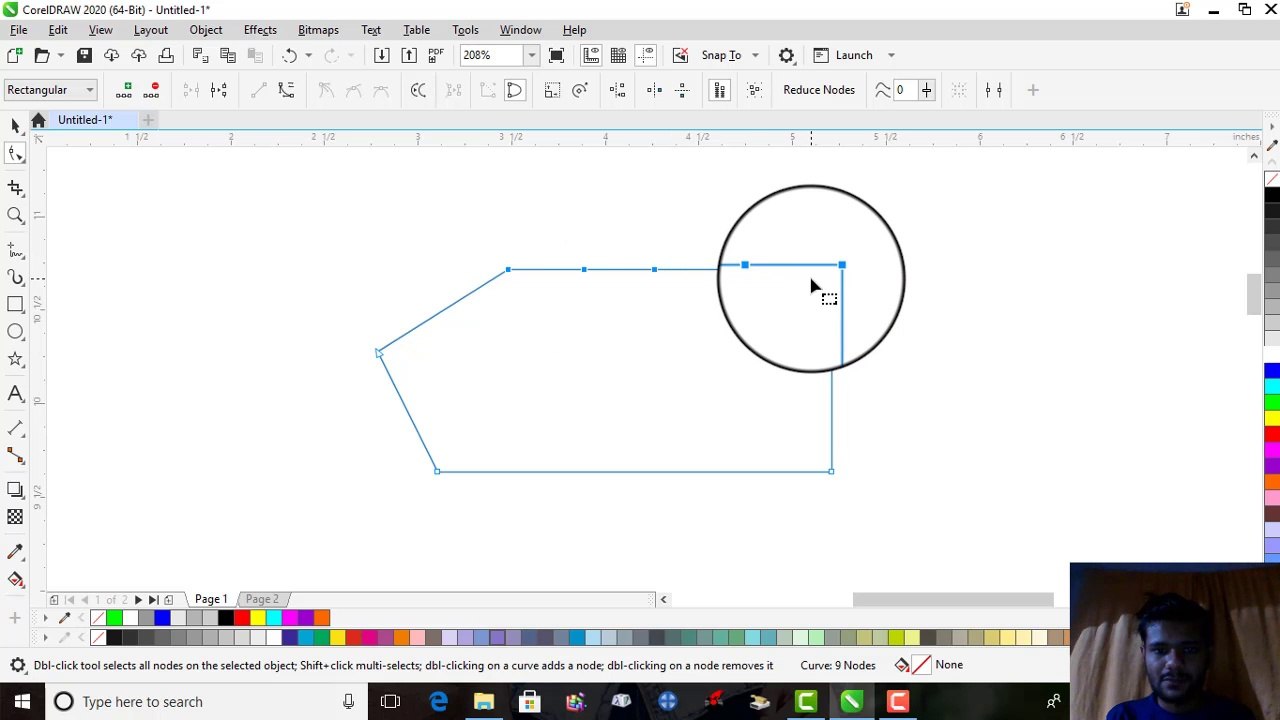Open the Windows Start menu
Viewport: 1280px width, 720px height.
[x=22, y=702]
